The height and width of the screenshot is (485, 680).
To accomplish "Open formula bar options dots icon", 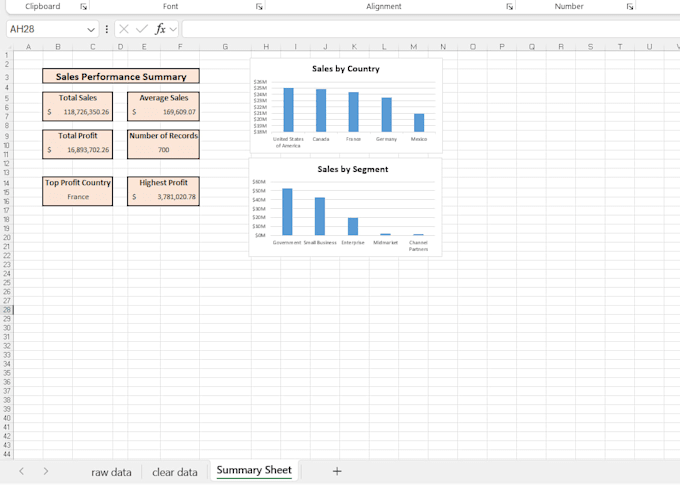I will (x=107, y=29).
